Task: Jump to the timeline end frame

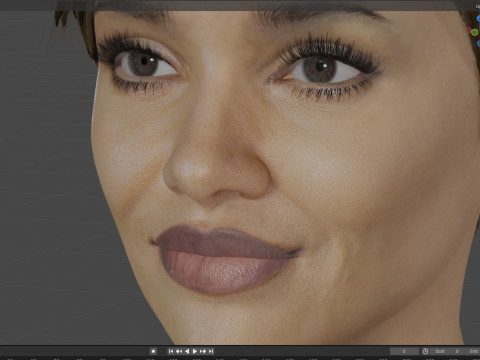Action: coord(211,351)
